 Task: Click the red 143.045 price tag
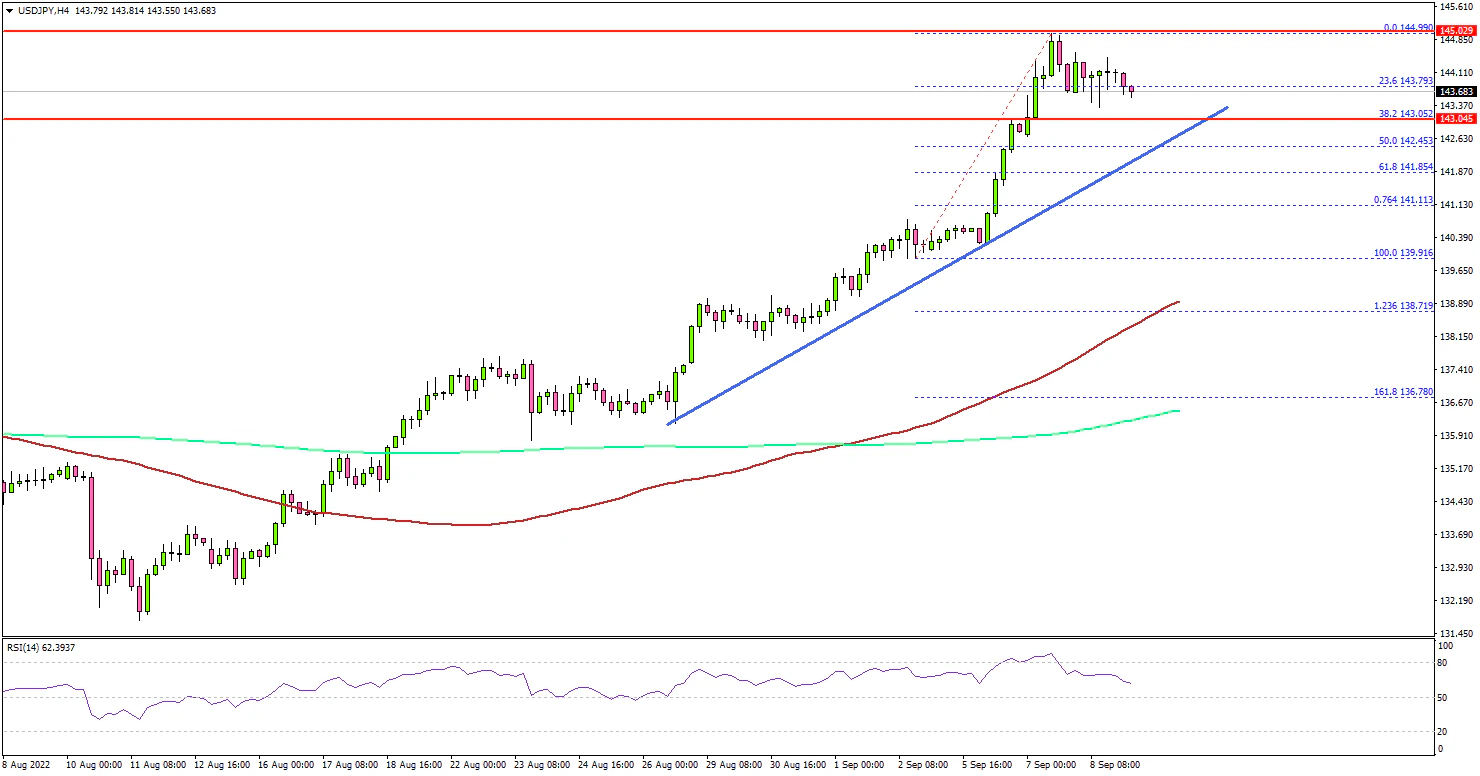point(1456,119)
